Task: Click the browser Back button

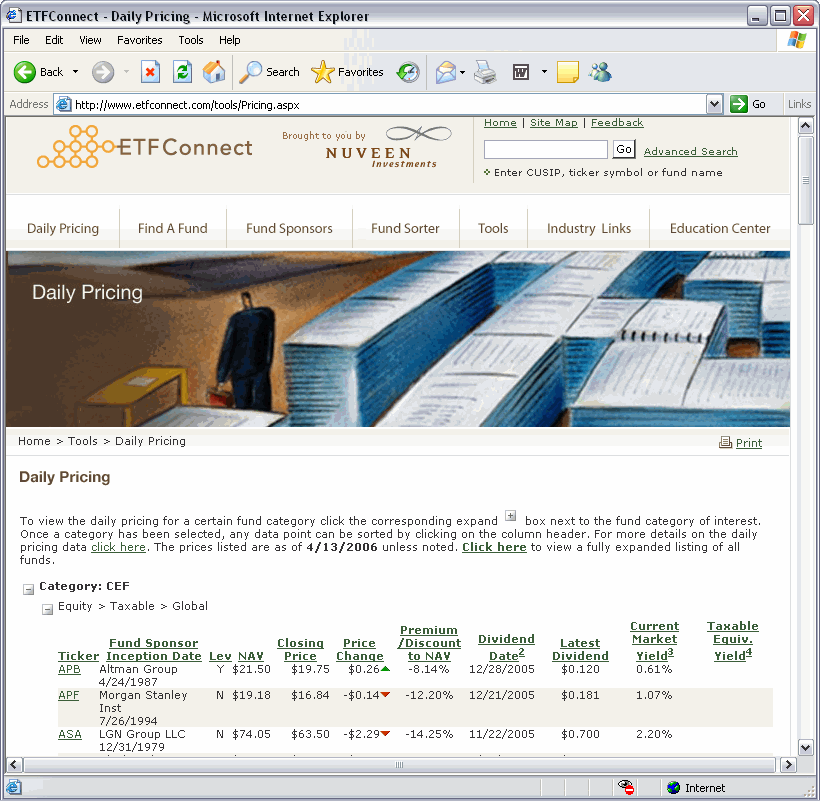Action: click(x=38, y=72)
